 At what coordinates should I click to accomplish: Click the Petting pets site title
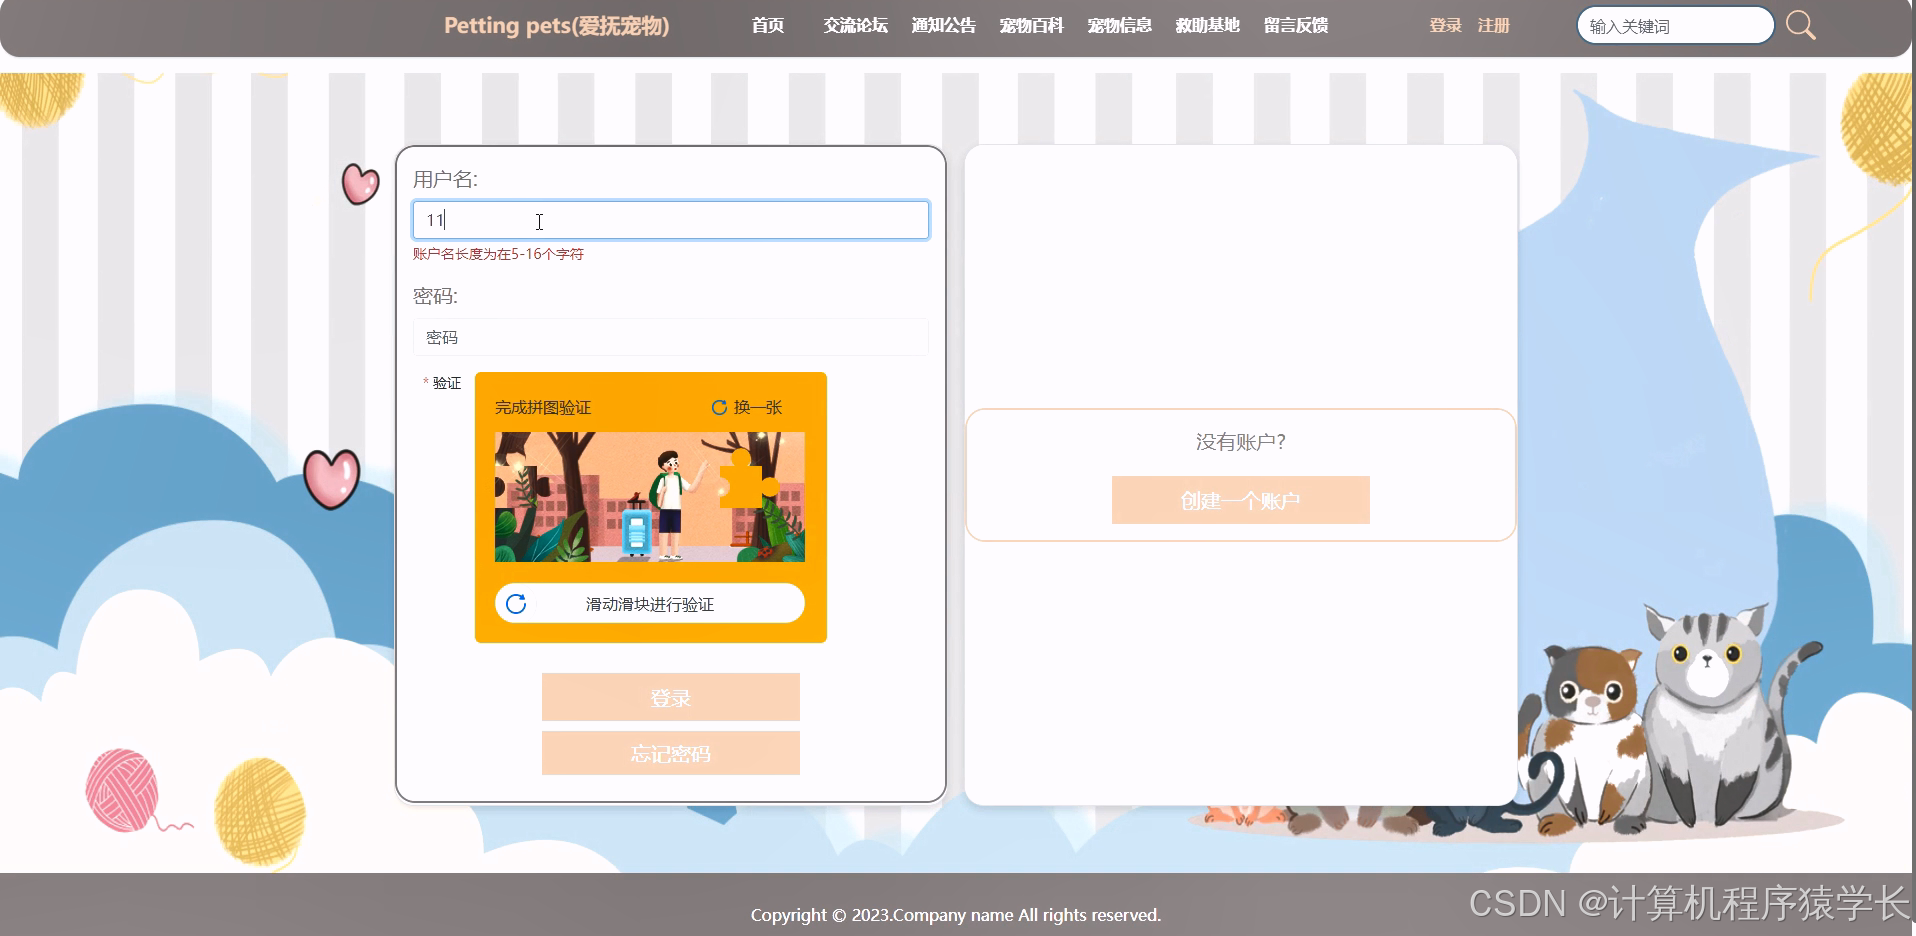click(x=557, y=26)
